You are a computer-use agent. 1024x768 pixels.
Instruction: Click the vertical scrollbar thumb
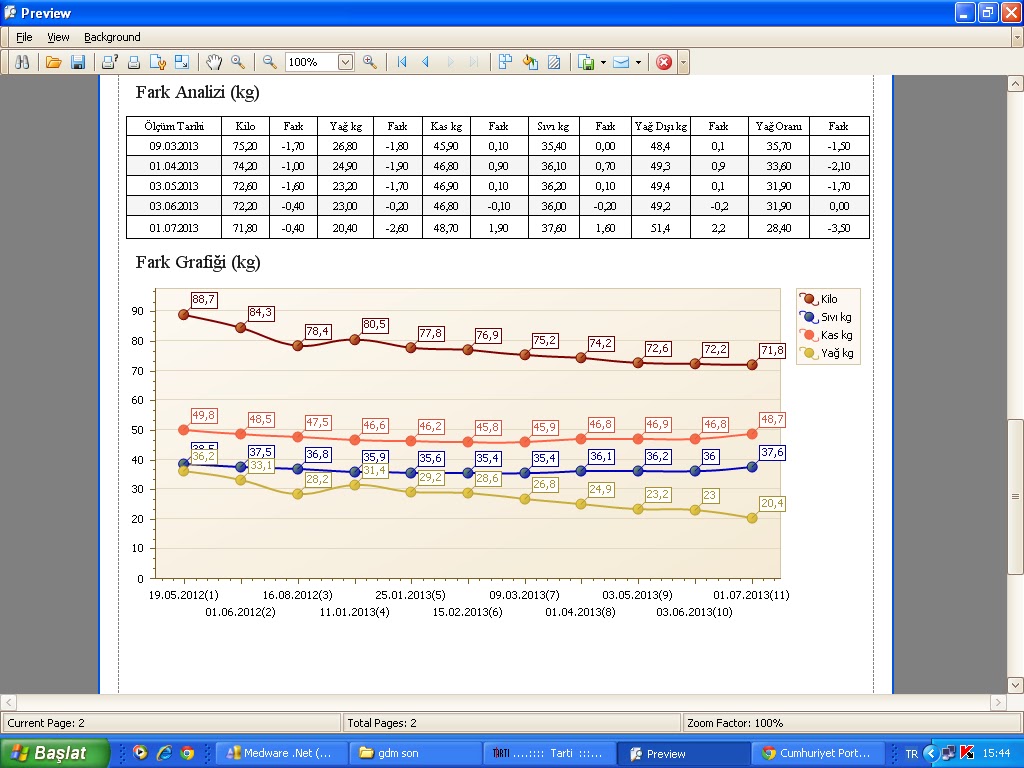[x=1016, y=496]
